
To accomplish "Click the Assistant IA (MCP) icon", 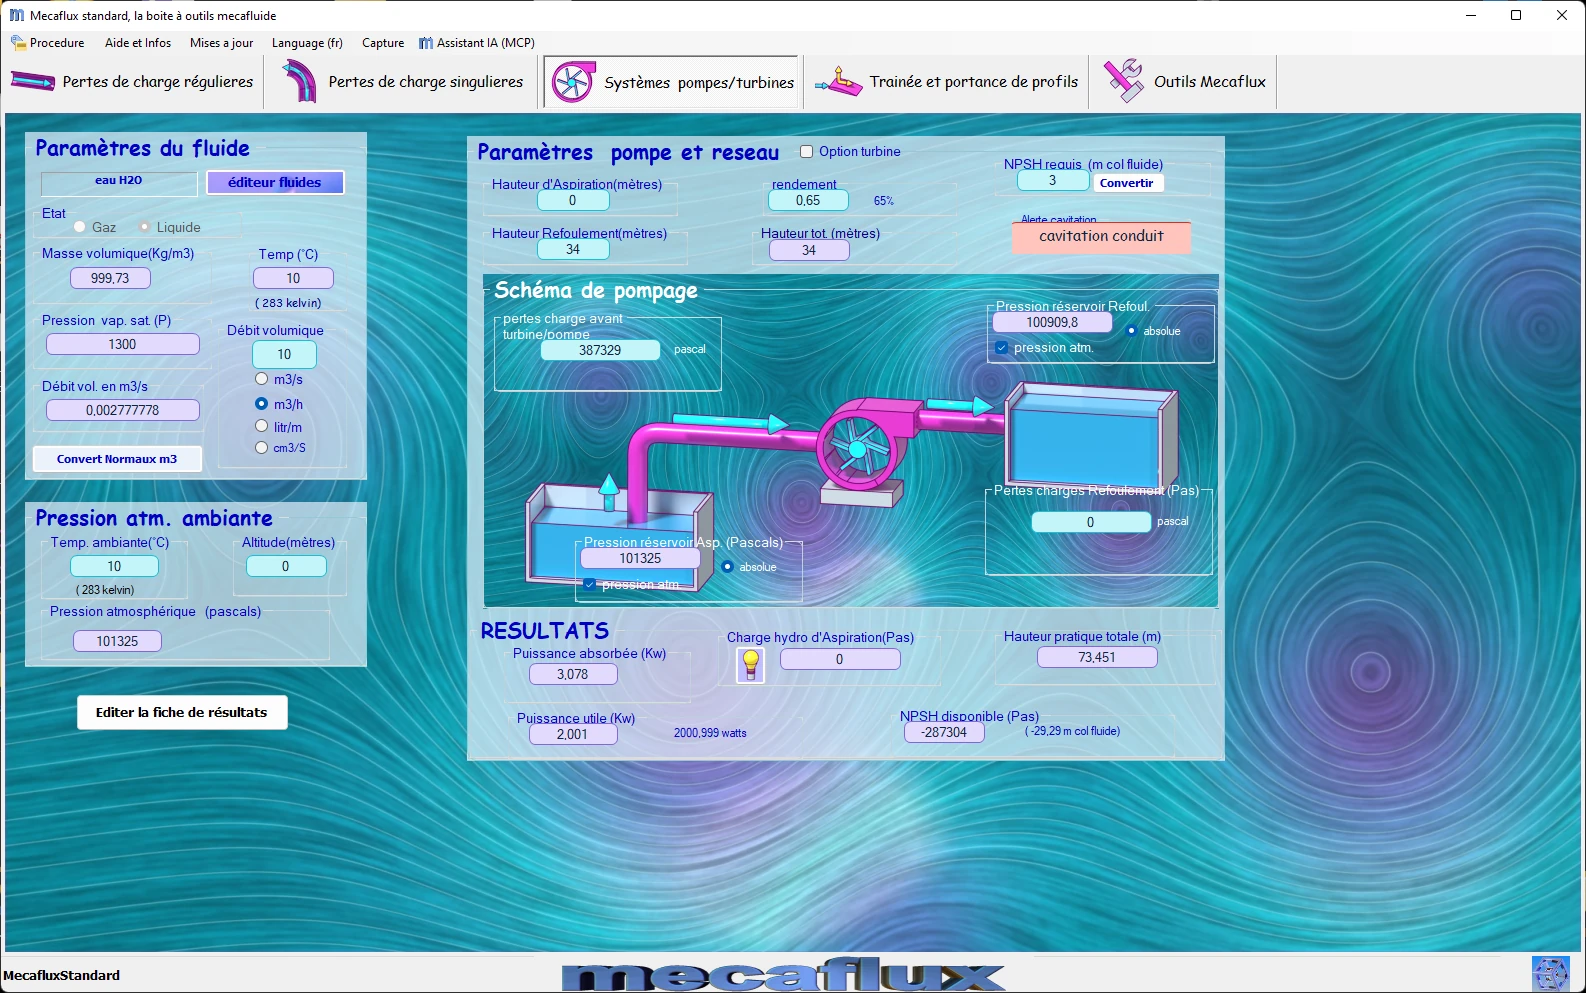I will (426, 43).
